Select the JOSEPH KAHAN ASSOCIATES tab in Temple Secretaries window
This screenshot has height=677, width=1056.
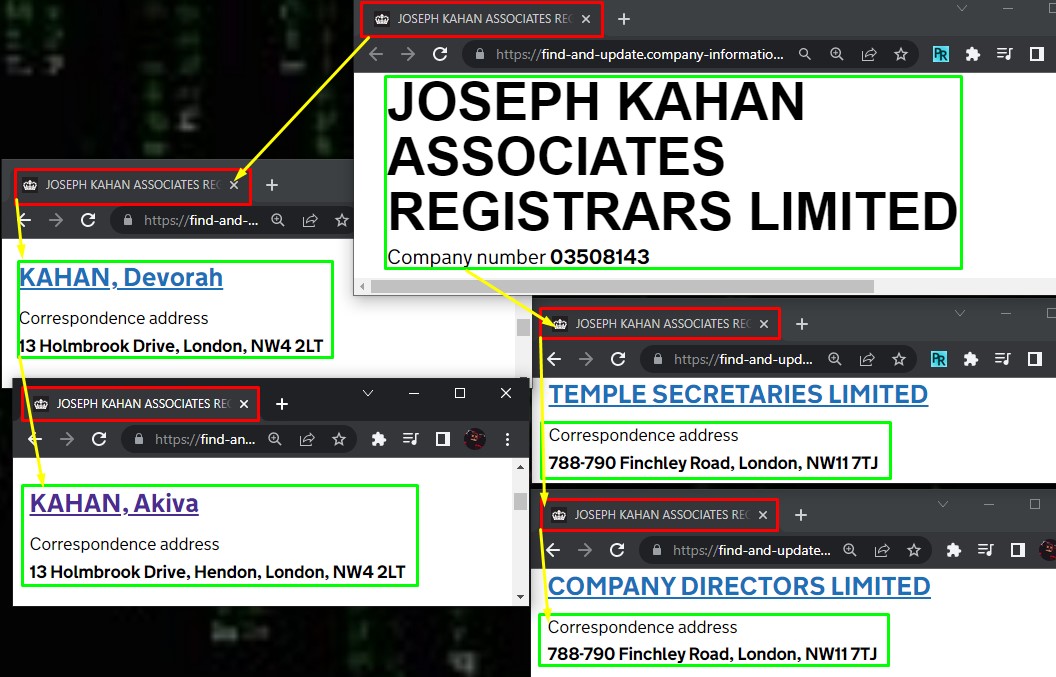660,324
